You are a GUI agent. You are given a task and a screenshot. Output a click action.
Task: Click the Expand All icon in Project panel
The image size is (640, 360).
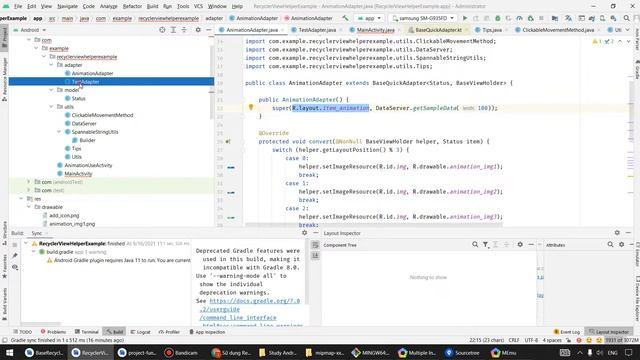(173, 30)
